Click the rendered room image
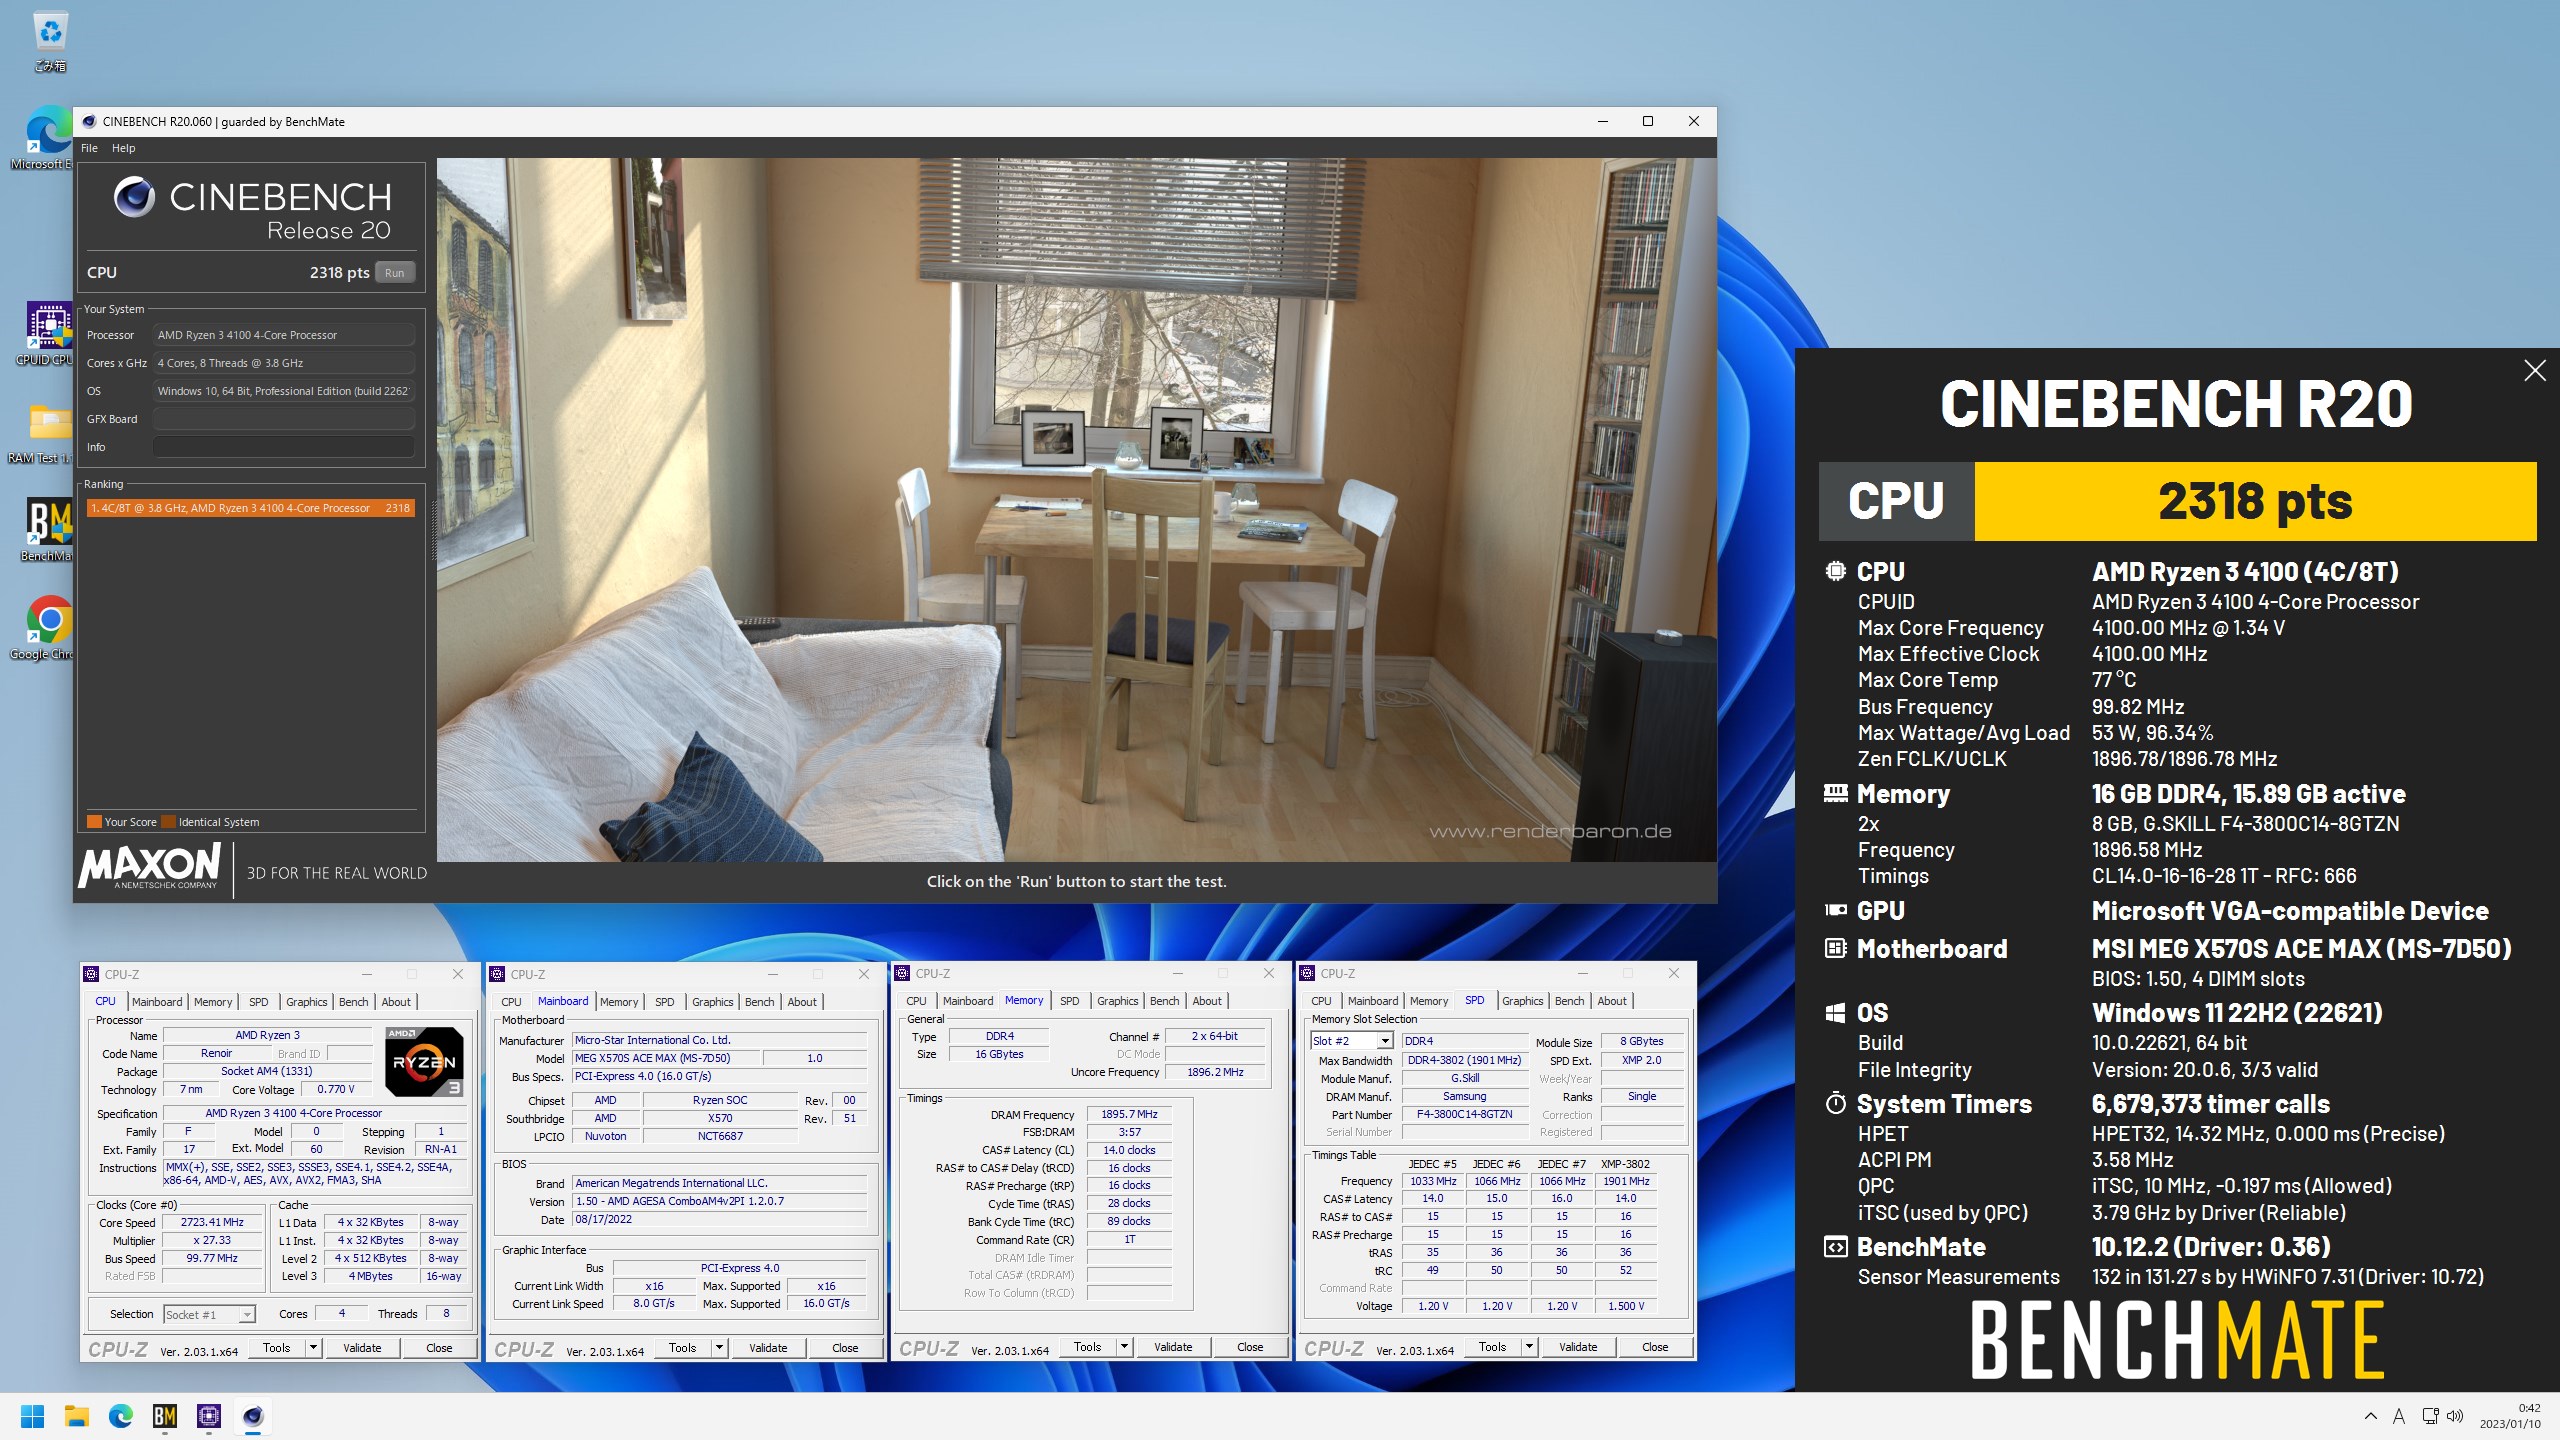2560x1440 pixels. (1077, 510)
